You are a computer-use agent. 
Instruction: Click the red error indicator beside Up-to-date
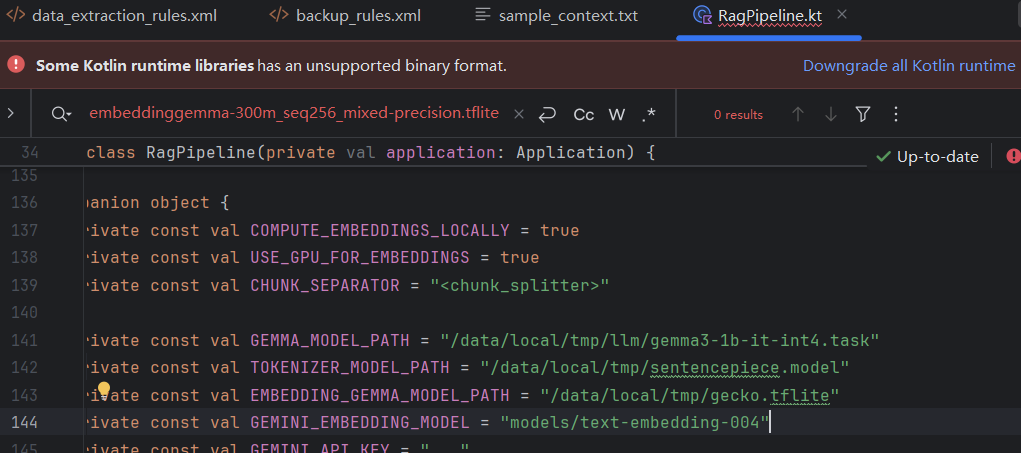(1013, 156)
